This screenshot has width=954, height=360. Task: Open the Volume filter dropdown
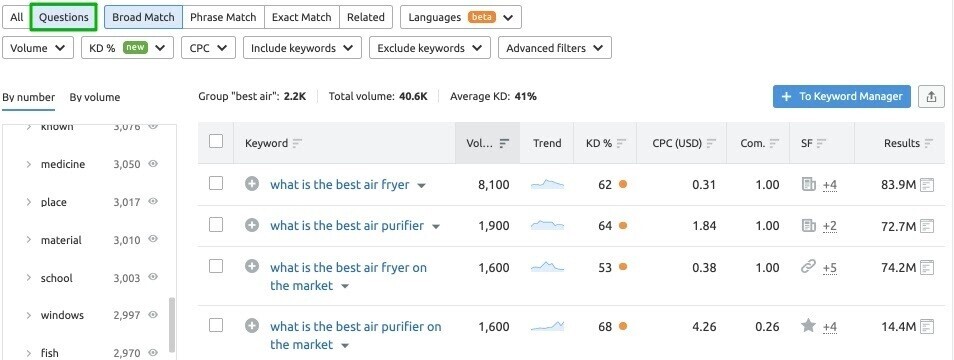tap(38, 48)
